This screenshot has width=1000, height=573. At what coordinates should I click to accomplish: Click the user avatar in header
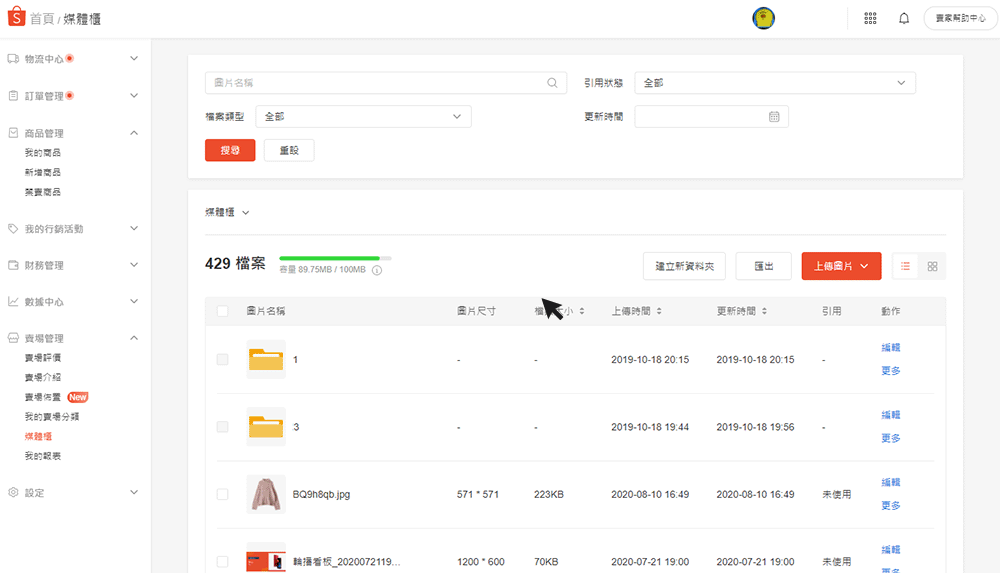(x=763, y=18)
